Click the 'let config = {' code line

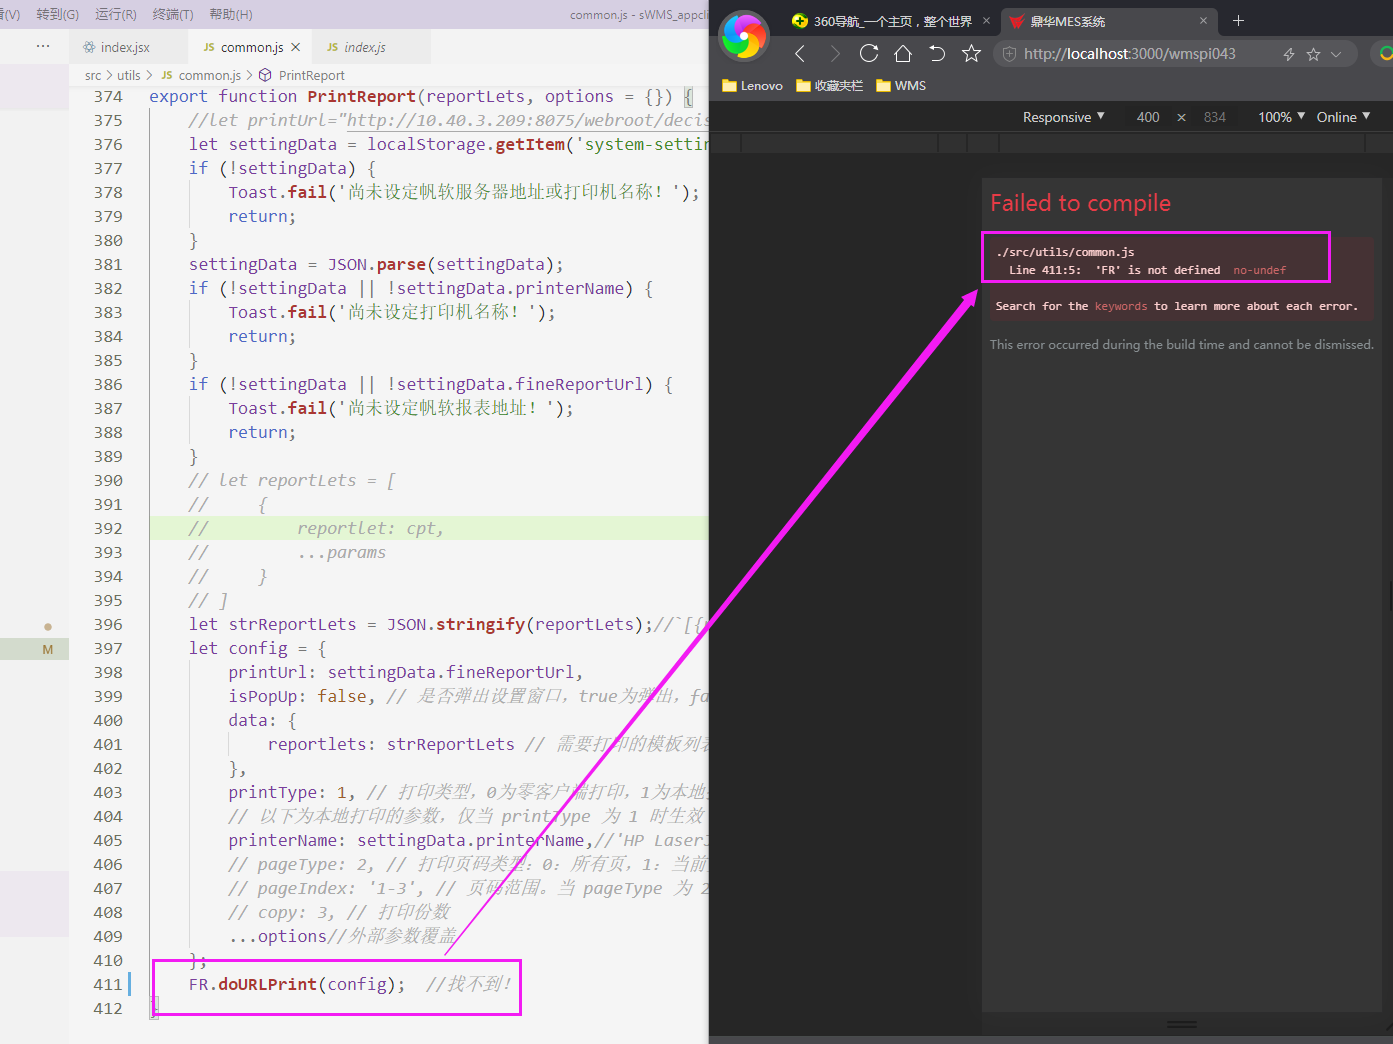258,648
